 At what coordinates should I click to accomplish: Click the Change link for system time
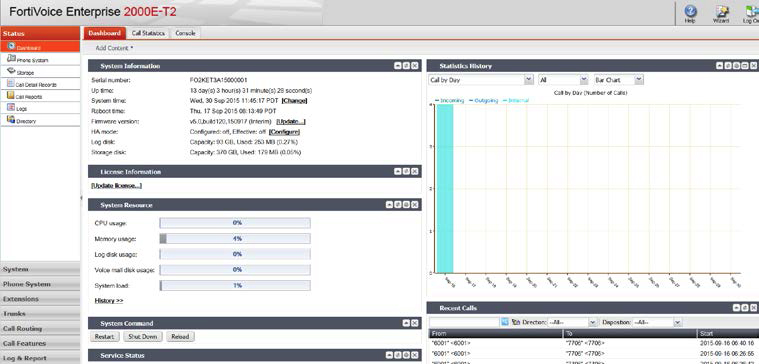tap(294, 101)
